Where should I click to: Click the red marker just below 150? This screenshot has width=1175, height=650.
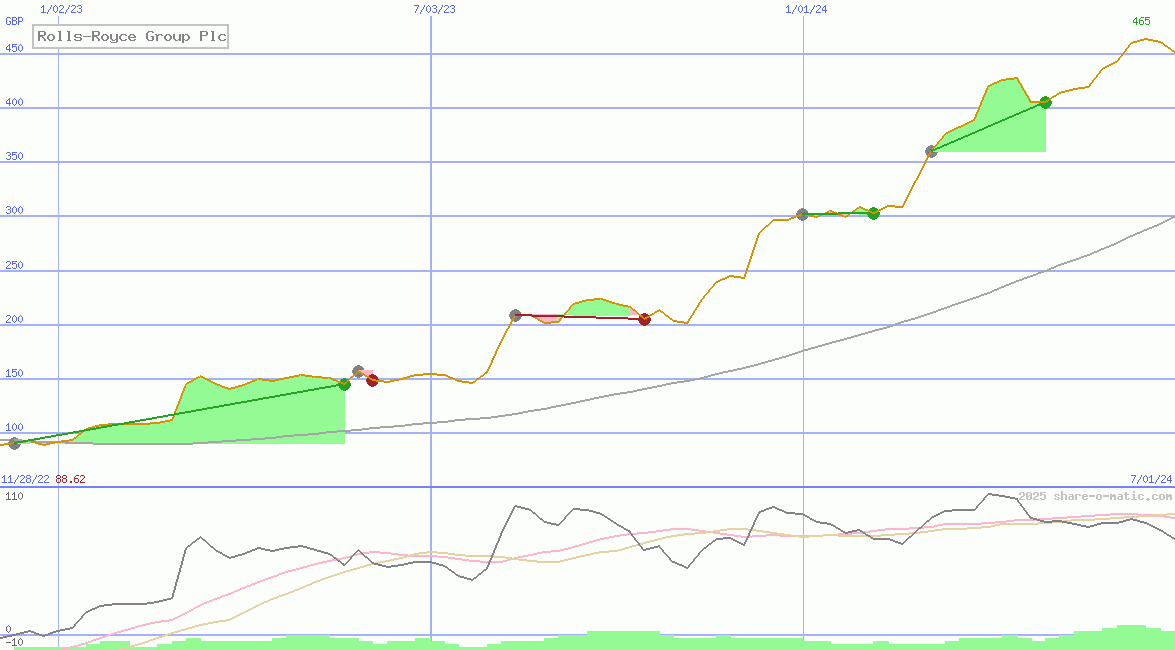click(372, 380)
